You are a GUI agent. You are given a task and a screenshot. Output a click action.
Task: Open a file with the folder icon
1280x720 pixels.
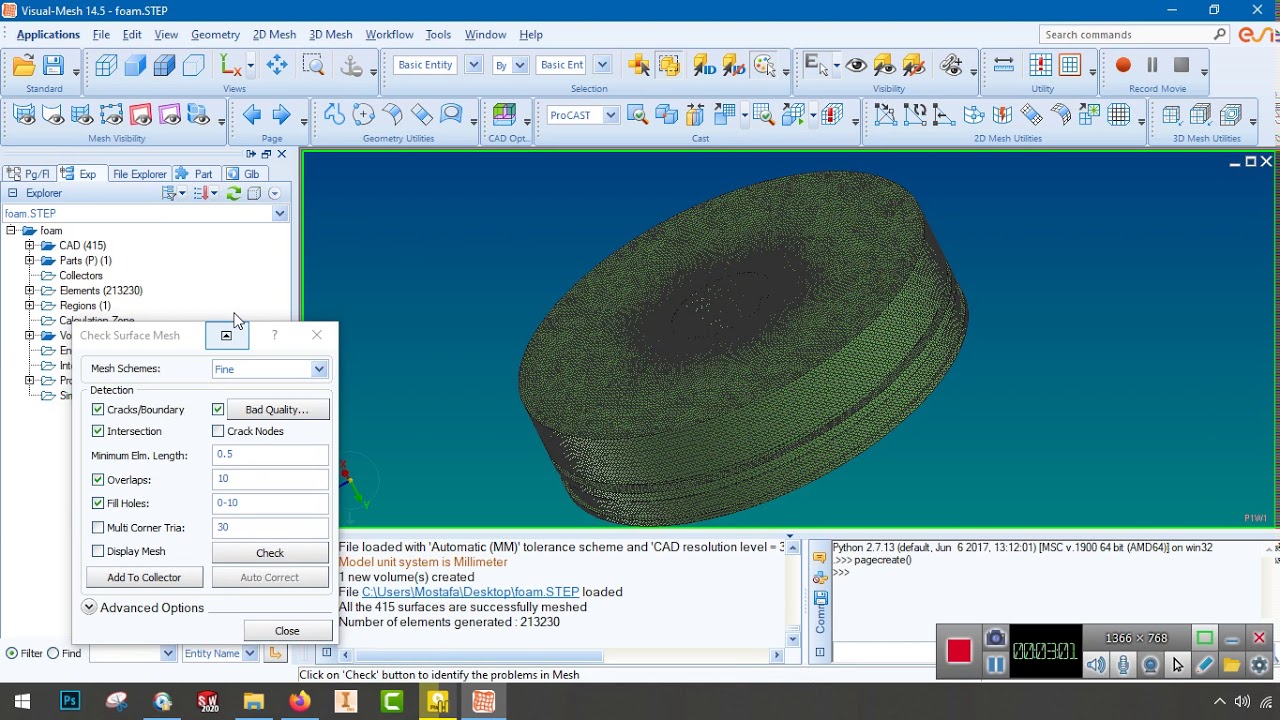tap(24, 66)
